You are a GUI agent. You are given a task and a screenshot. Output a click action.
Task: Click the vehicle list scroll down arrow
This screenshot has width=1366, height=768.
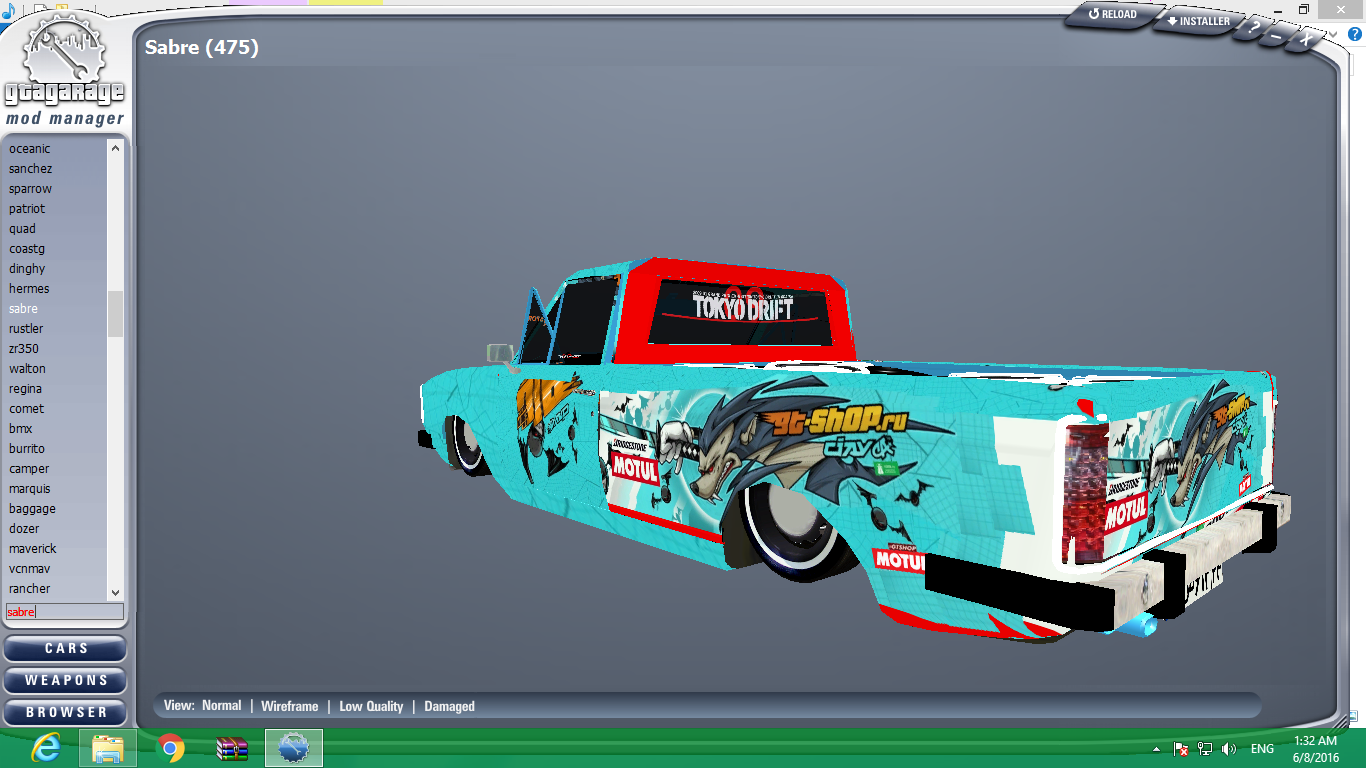click(115, 592)
